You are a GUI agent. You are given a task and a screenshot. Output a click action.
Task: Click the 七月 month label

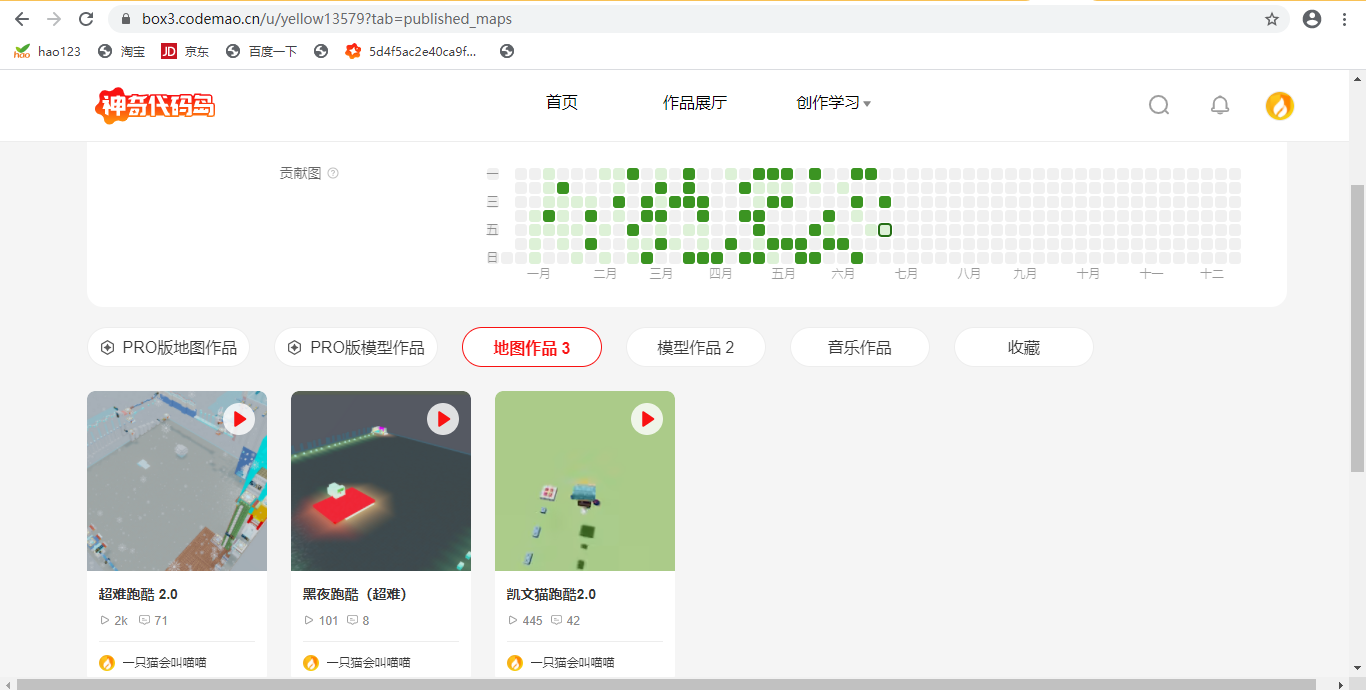pyautogui.click(x=906, y=274)
